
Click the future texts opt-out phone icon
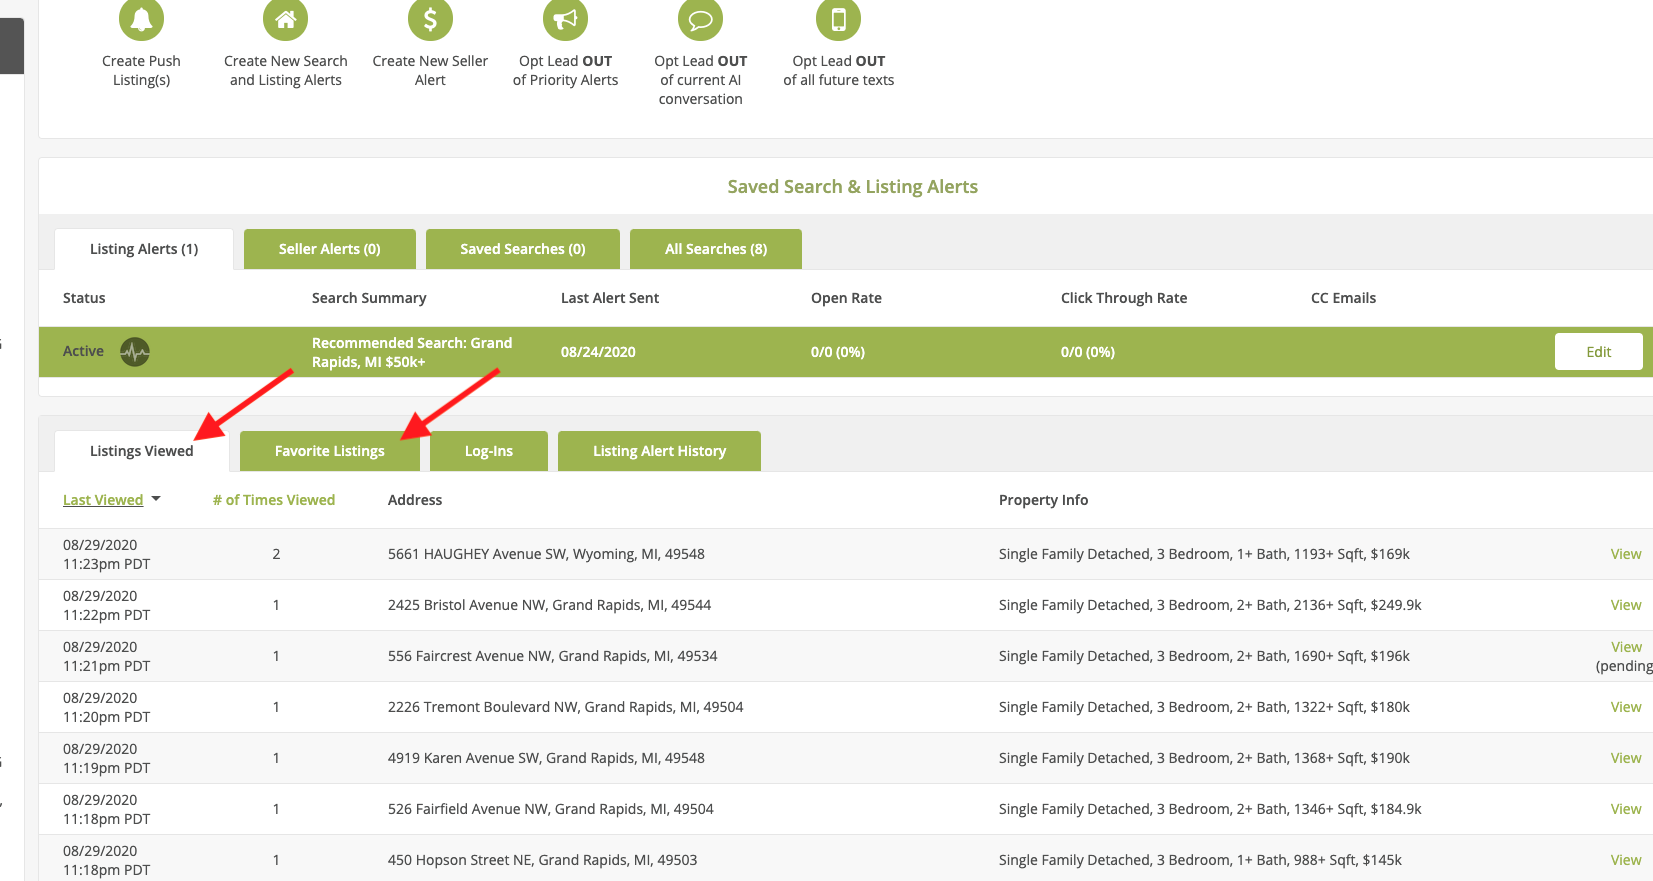coord(838,19)
